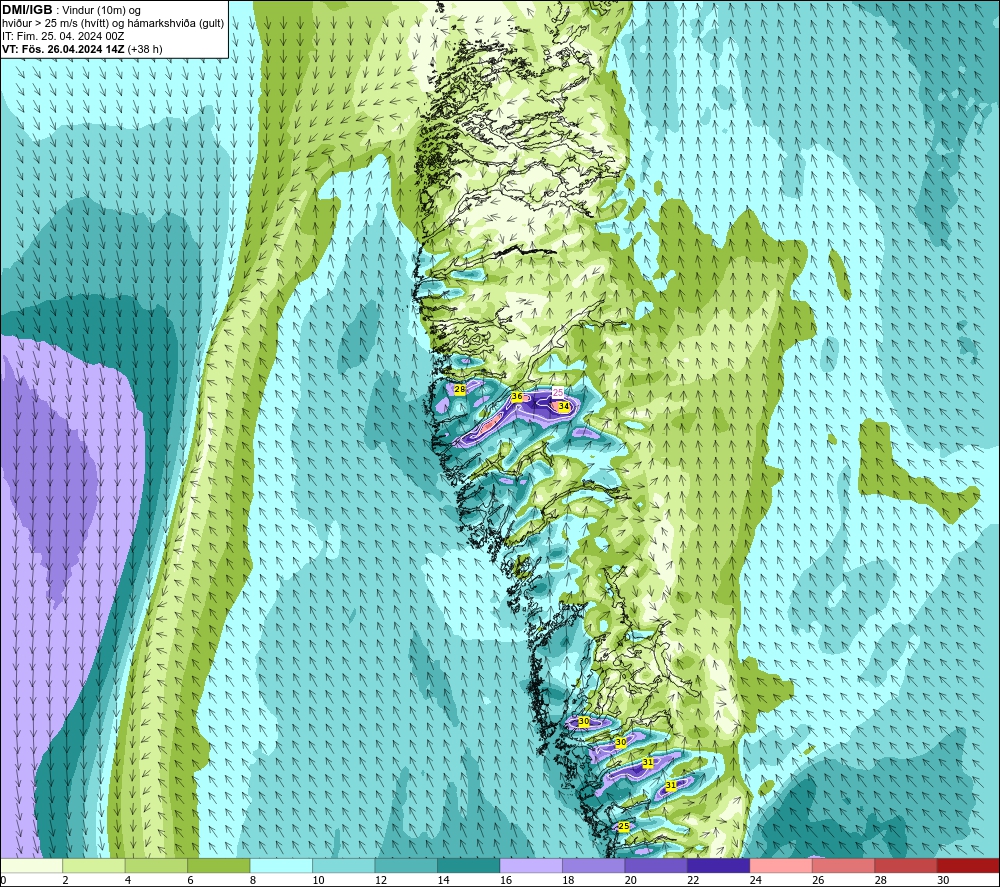Pick the dark indigo 22–24 m/s swatch
1000x887 pixels.
coord(719,866)
